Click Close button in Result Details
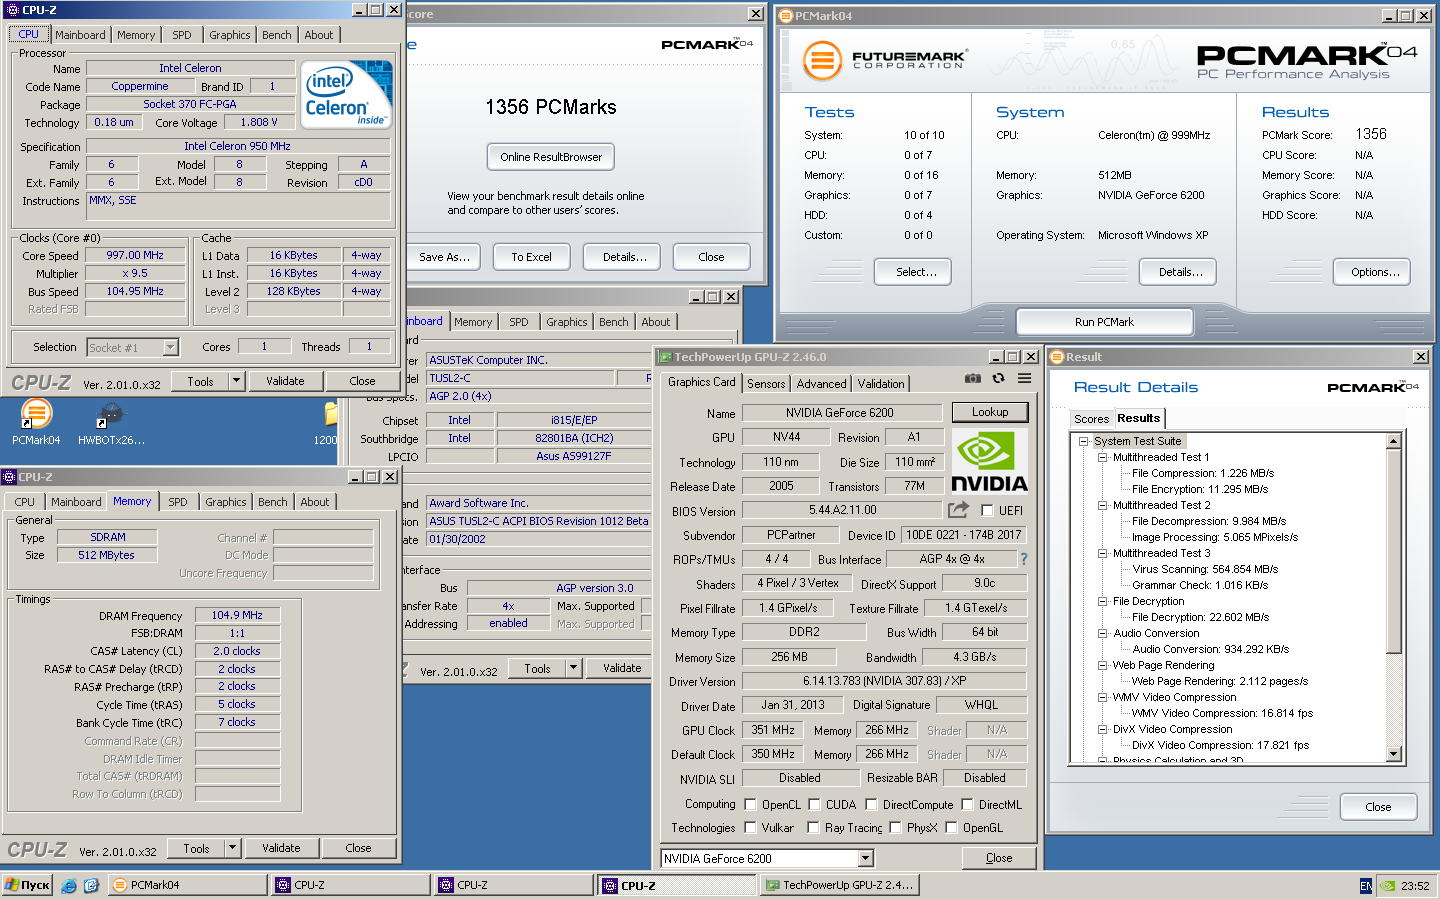Screen dimensions: 1440x900 point(1378,807)
